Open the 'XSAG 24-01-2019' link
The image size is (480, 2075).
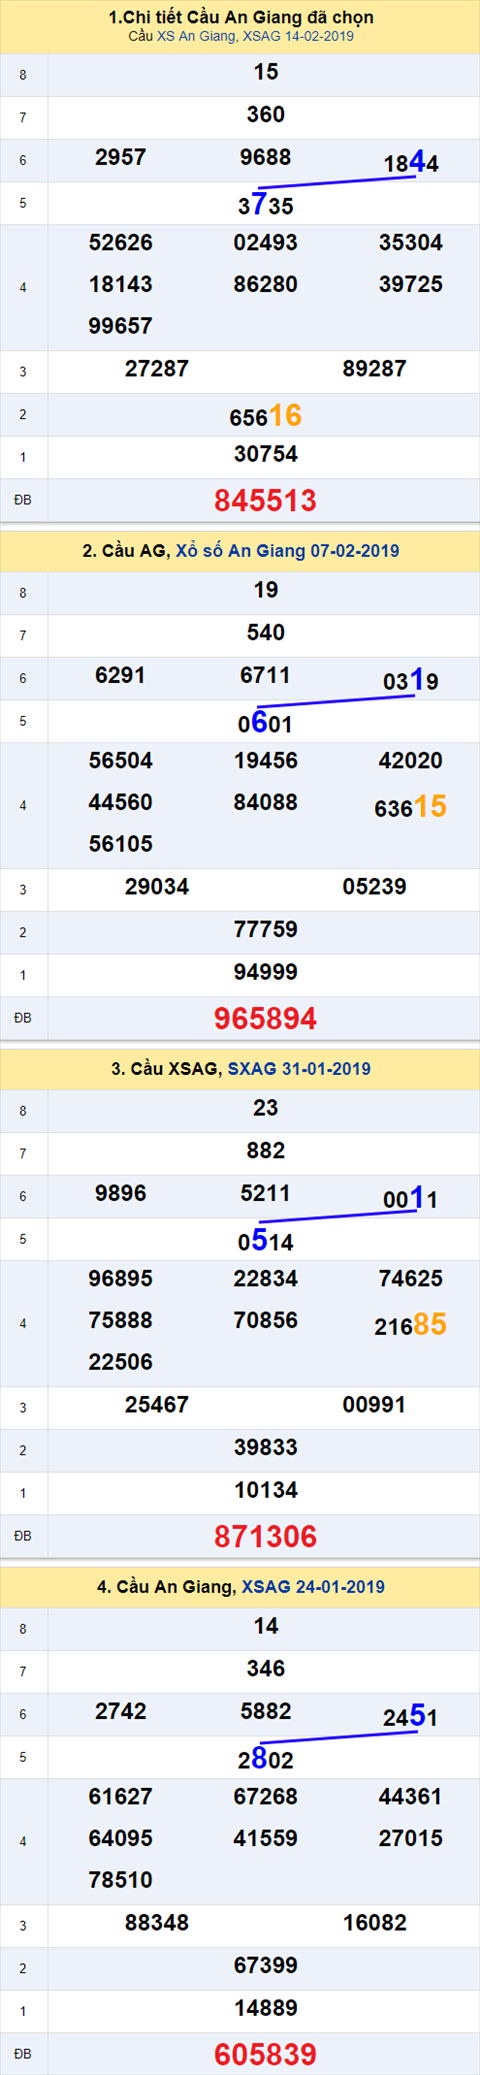point(313,1587)
